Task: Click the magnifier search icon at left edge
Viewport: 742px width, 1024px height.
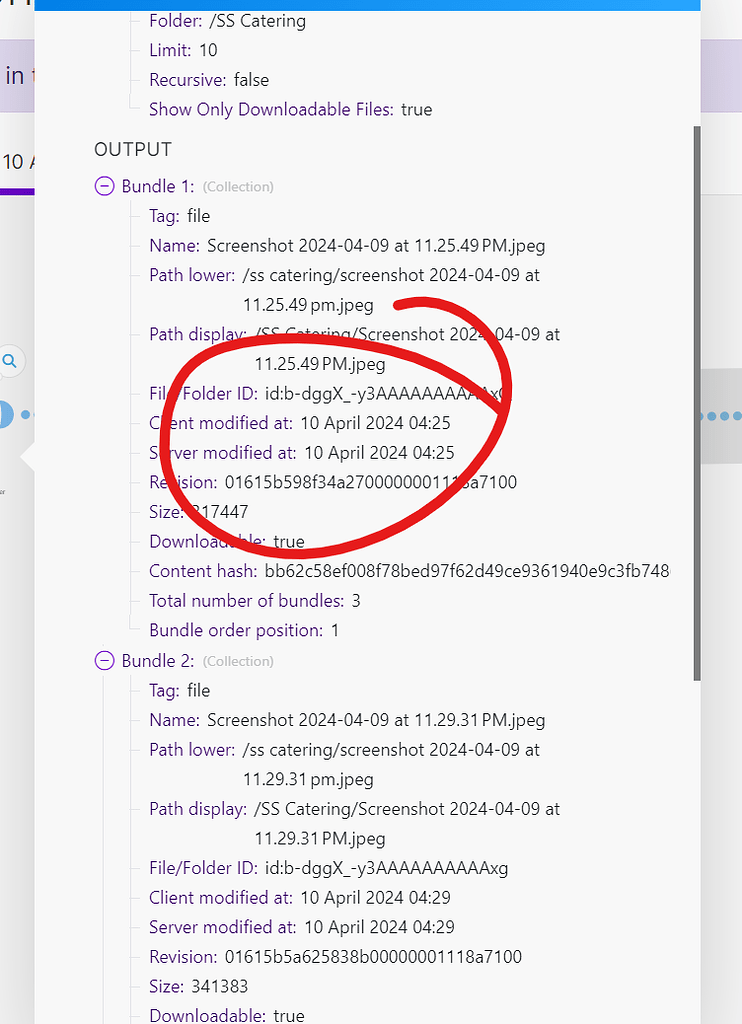Action: pyautogui.click(x=10, y=361)
